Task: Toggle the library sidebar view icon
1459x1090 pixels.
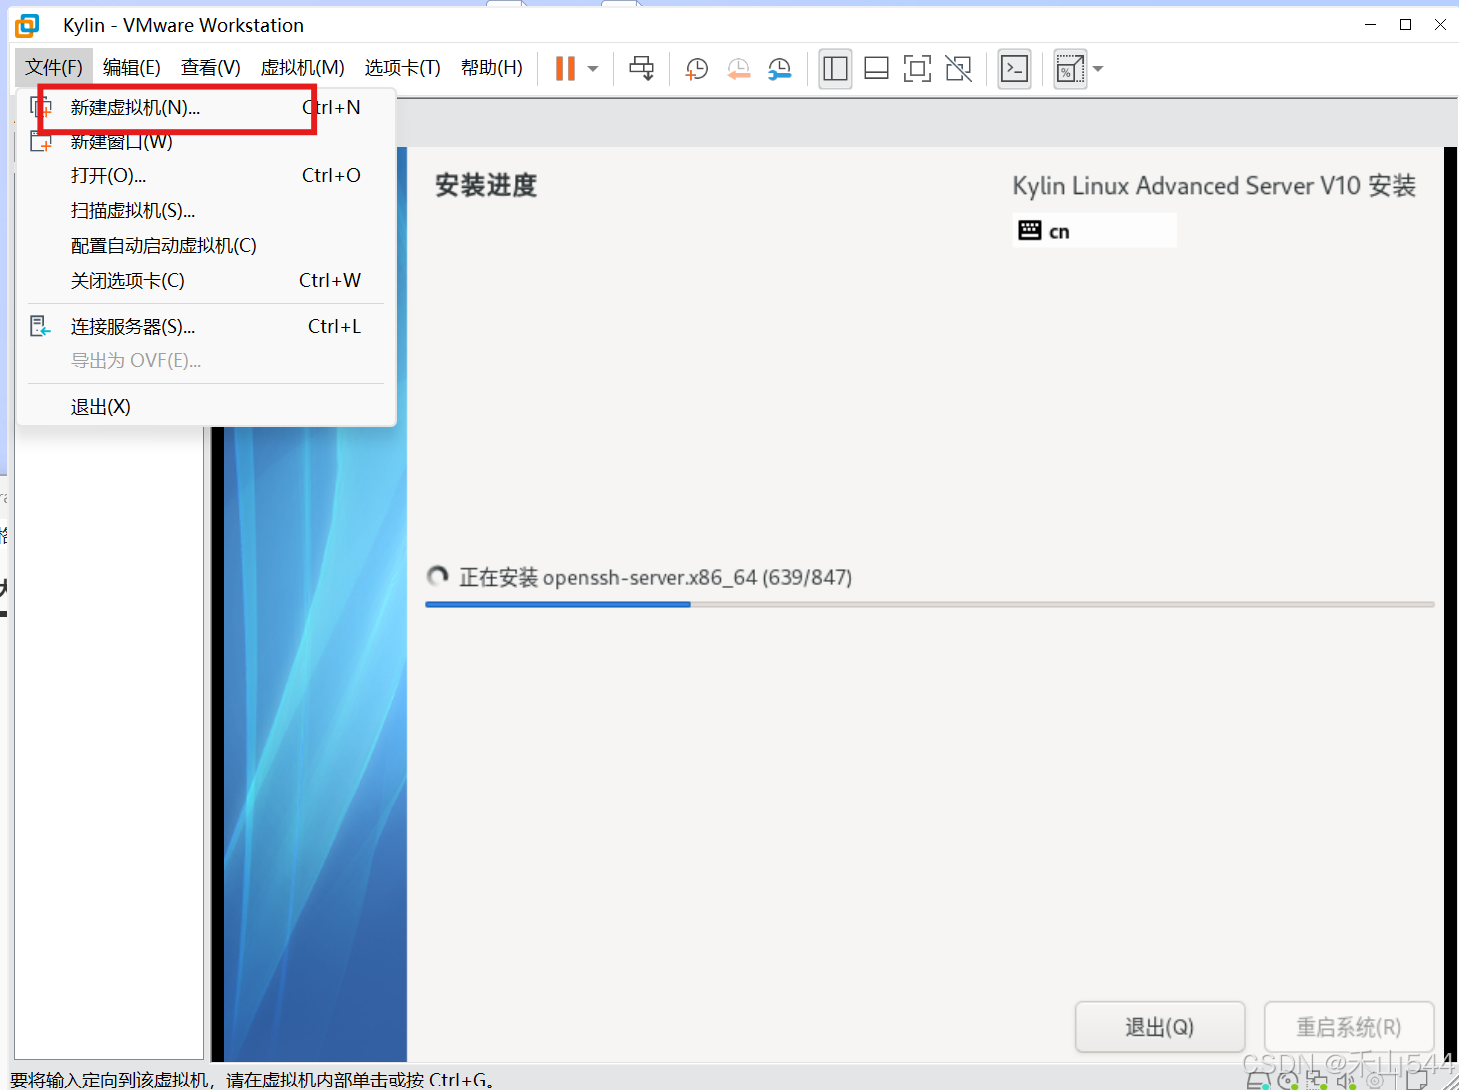Action: point(835,68)
